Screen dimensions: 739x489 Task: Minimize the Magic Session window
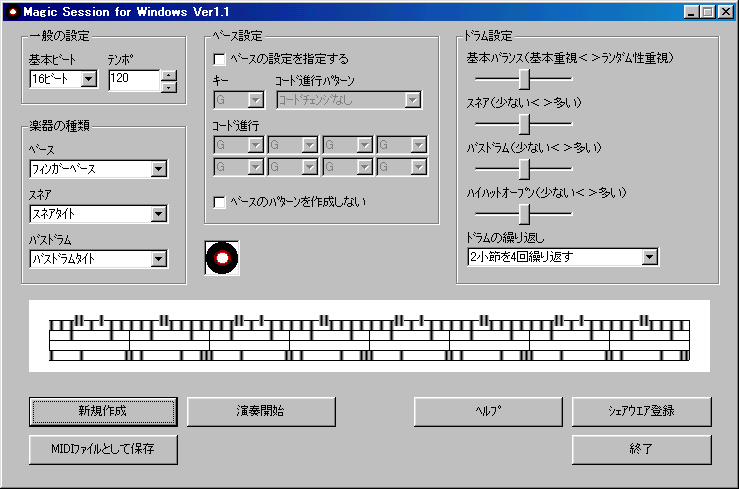coord(691,12)
